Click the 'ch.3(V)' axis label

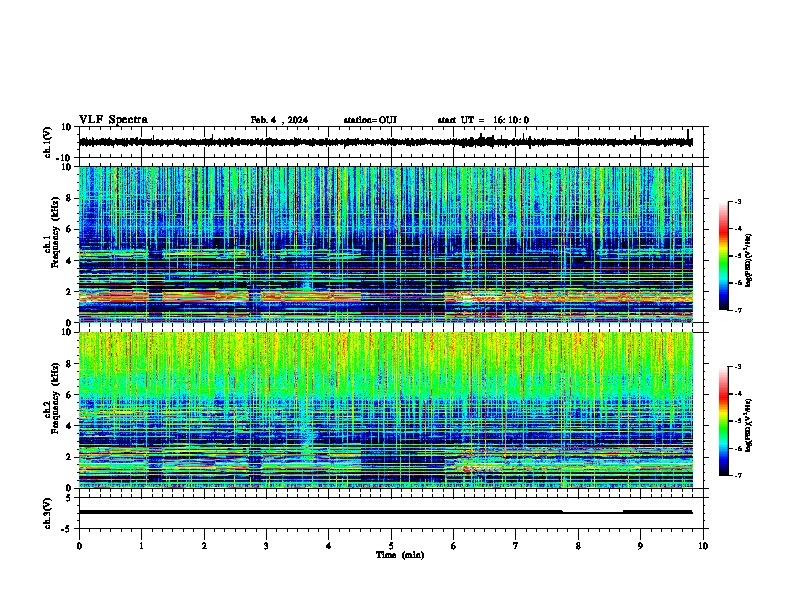[48, 513]
